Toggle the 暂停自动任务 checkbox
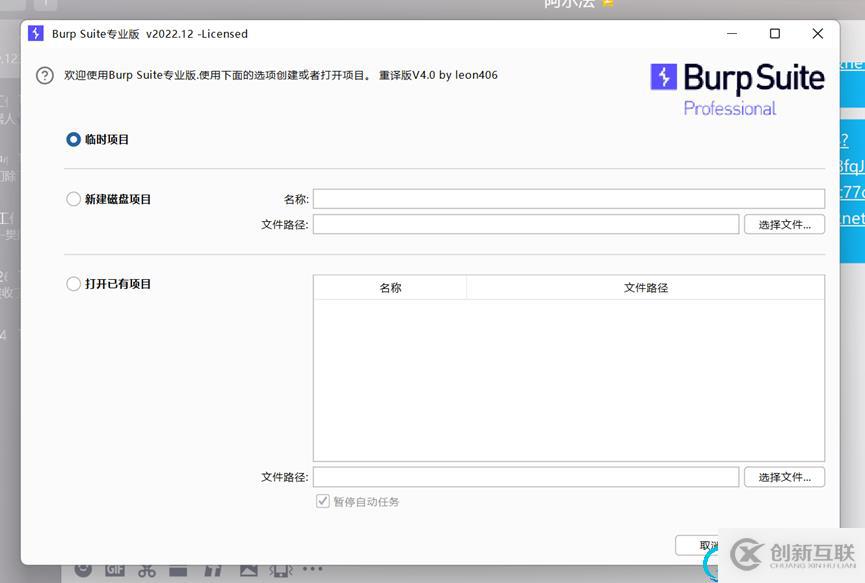 coord(323,501)
